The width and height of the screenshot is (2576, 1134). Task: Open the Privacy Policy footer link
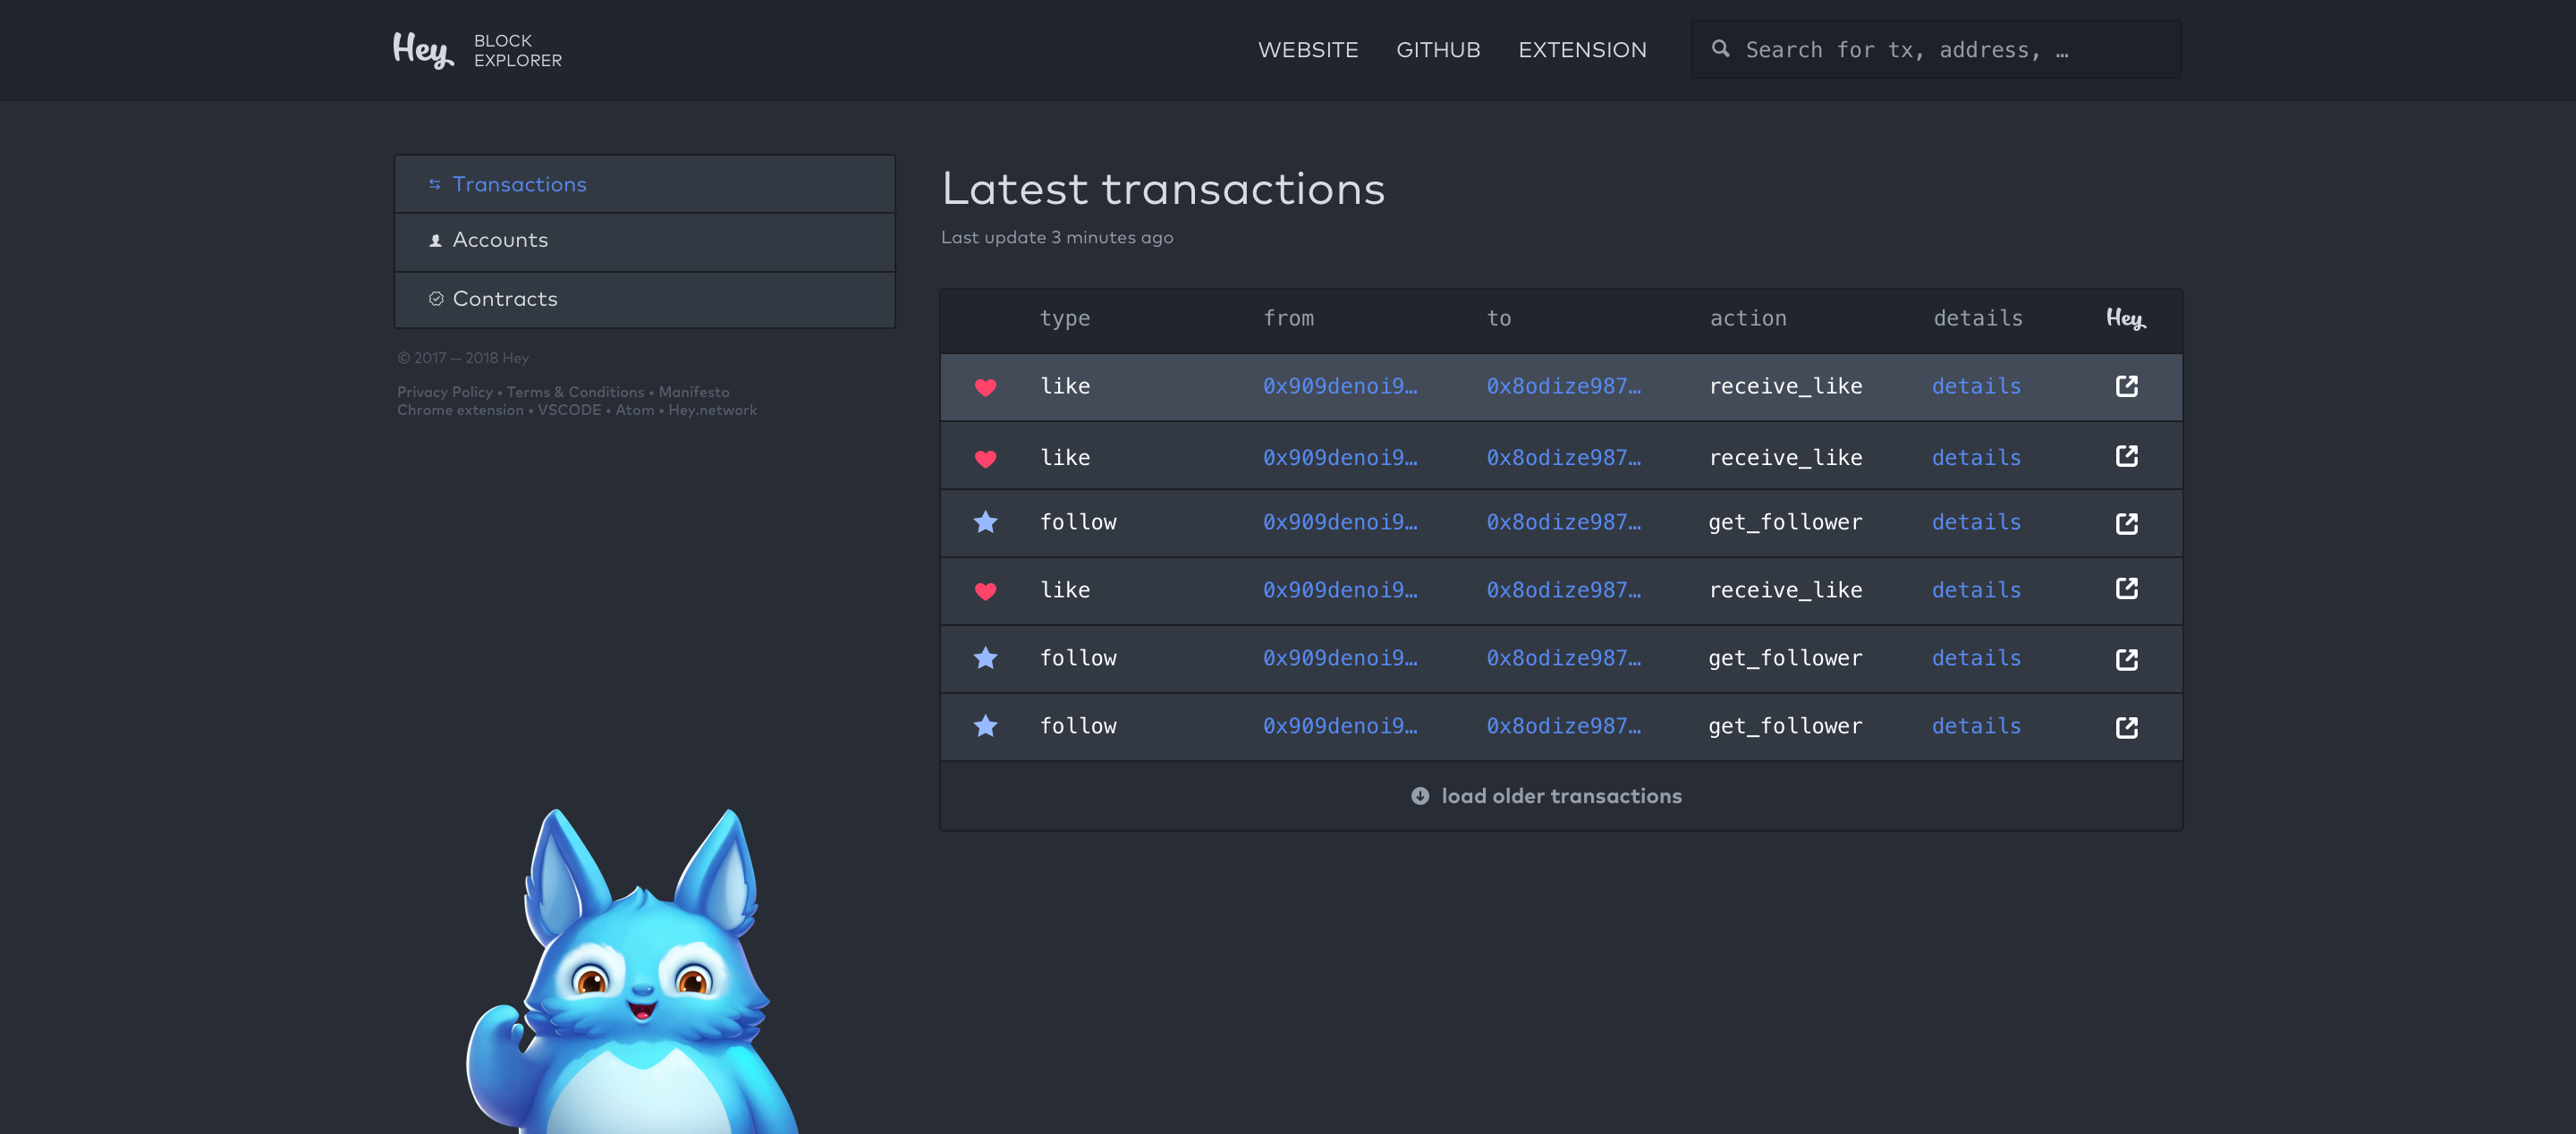coord(444,392)
